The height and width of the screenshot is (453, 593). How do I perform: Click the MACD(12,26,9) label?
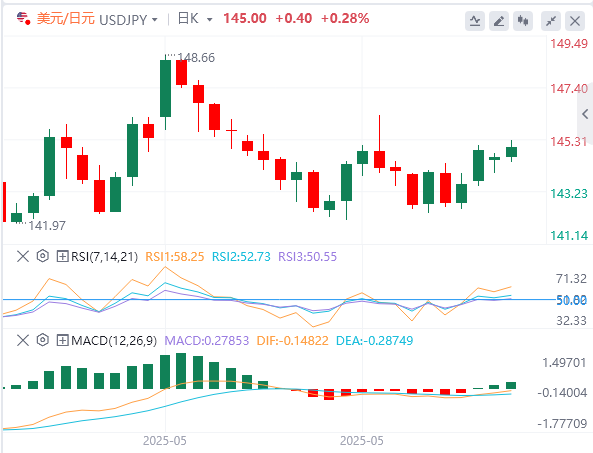pyautogui.click(x=114, y=341)
